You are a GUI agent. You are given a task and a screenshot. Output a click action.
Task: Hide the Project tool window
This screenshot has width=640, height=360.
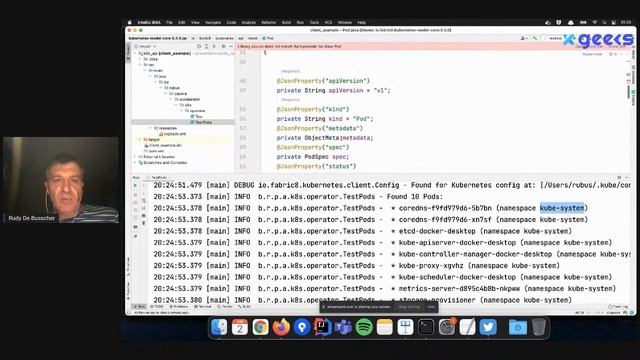(x=231, y=46)
